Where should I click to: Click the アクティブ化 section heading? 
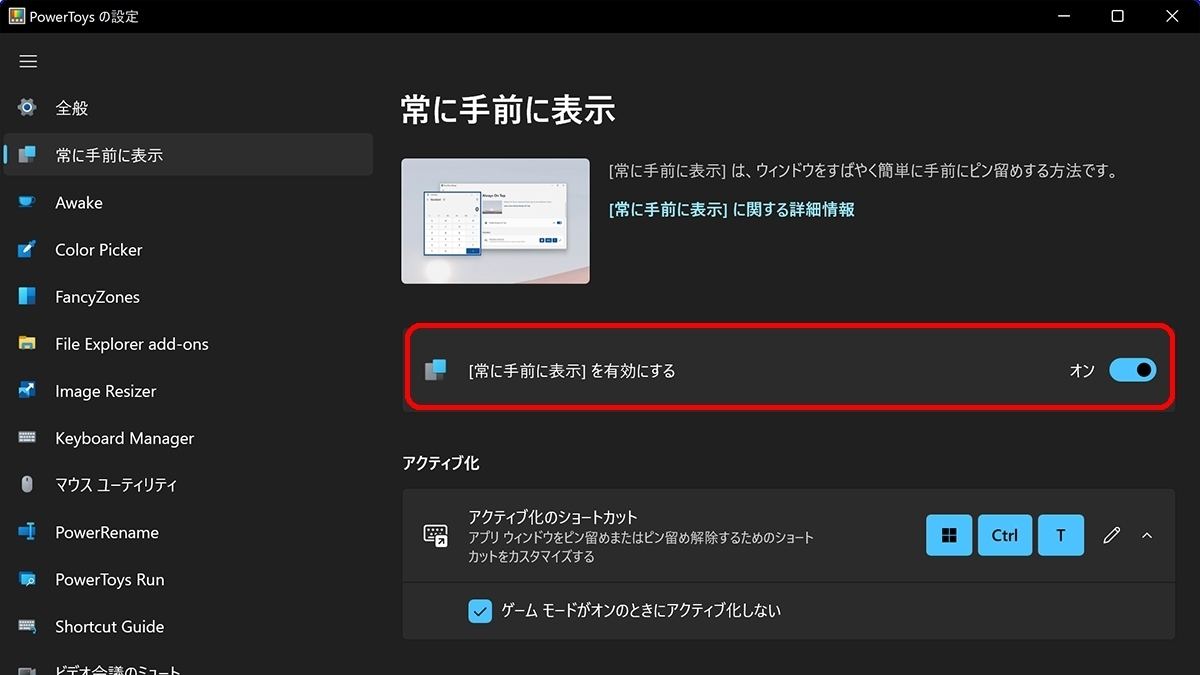(x=441, y=463)
